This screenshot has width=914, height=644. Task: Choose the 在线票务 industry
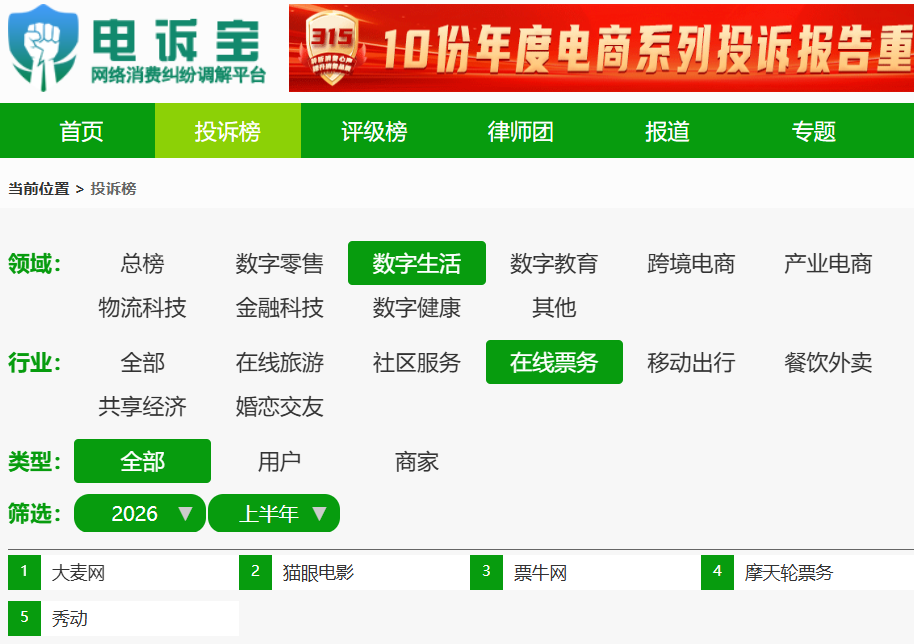pos(554,363)
